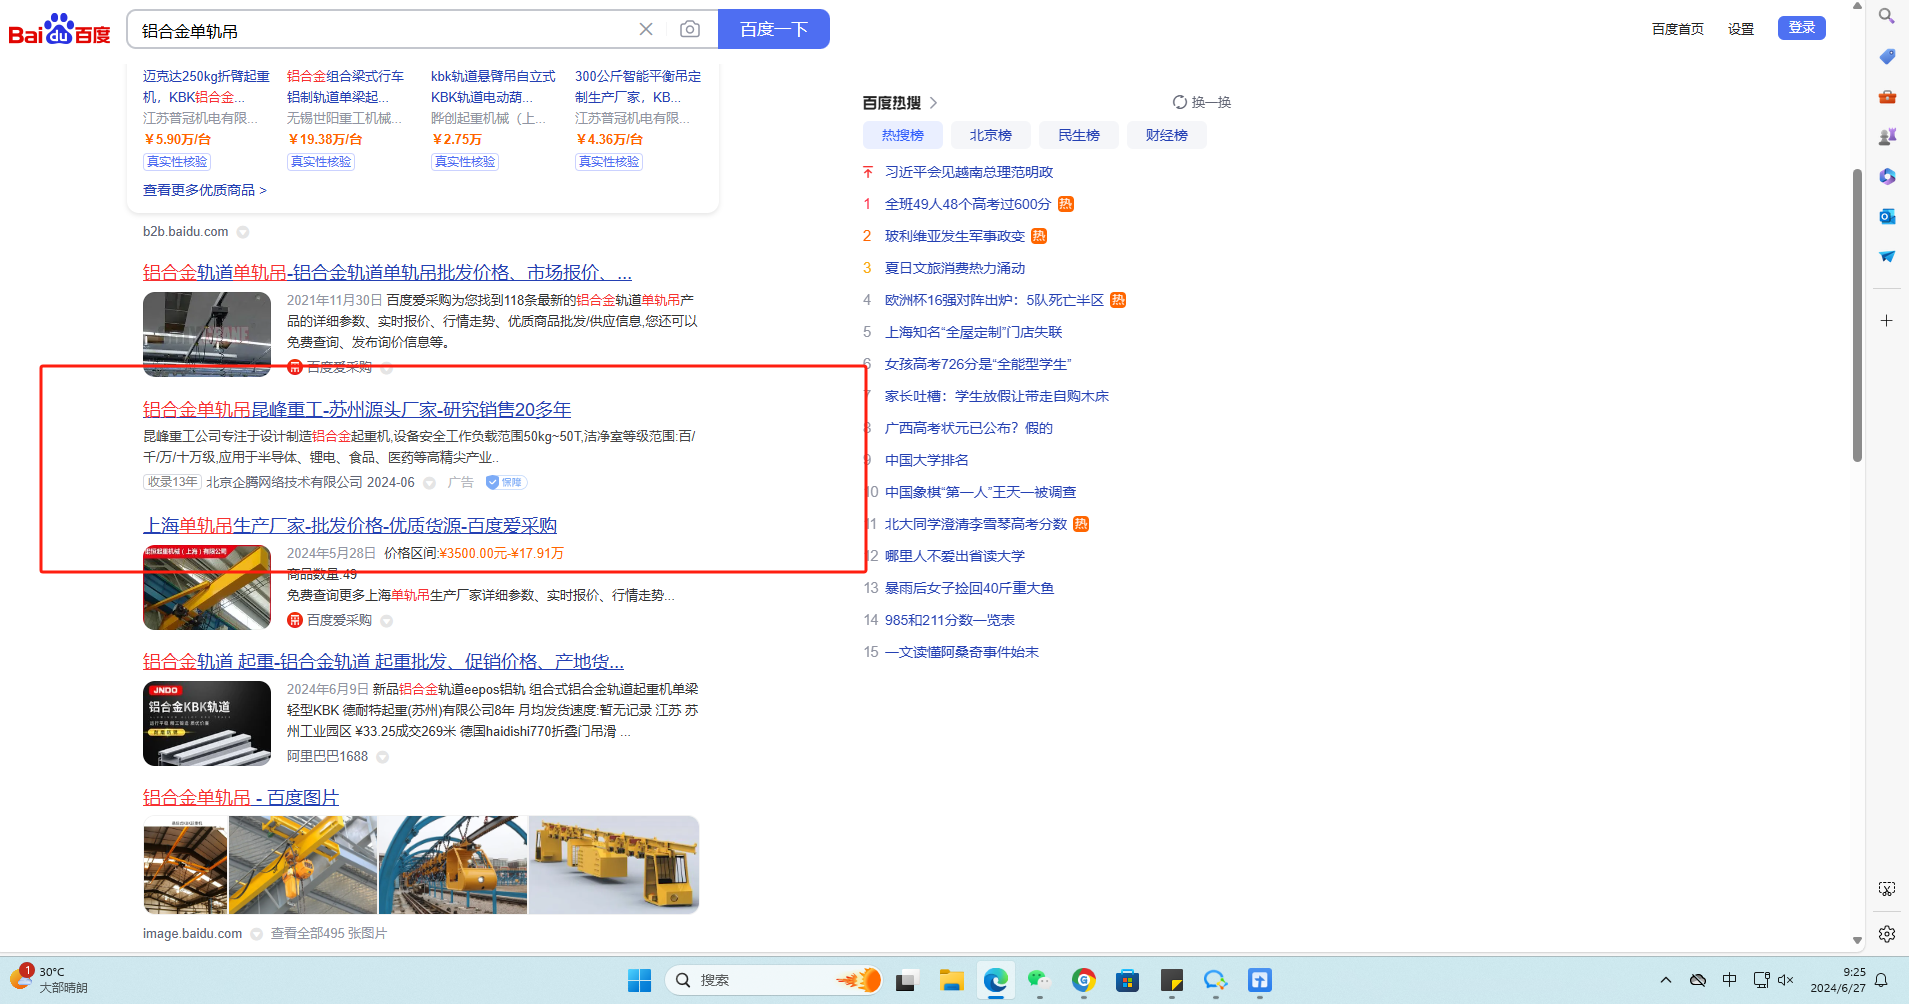Open hot search 985和211分数一览表
Screen dimensions: 1909x1004
point(950,620)
